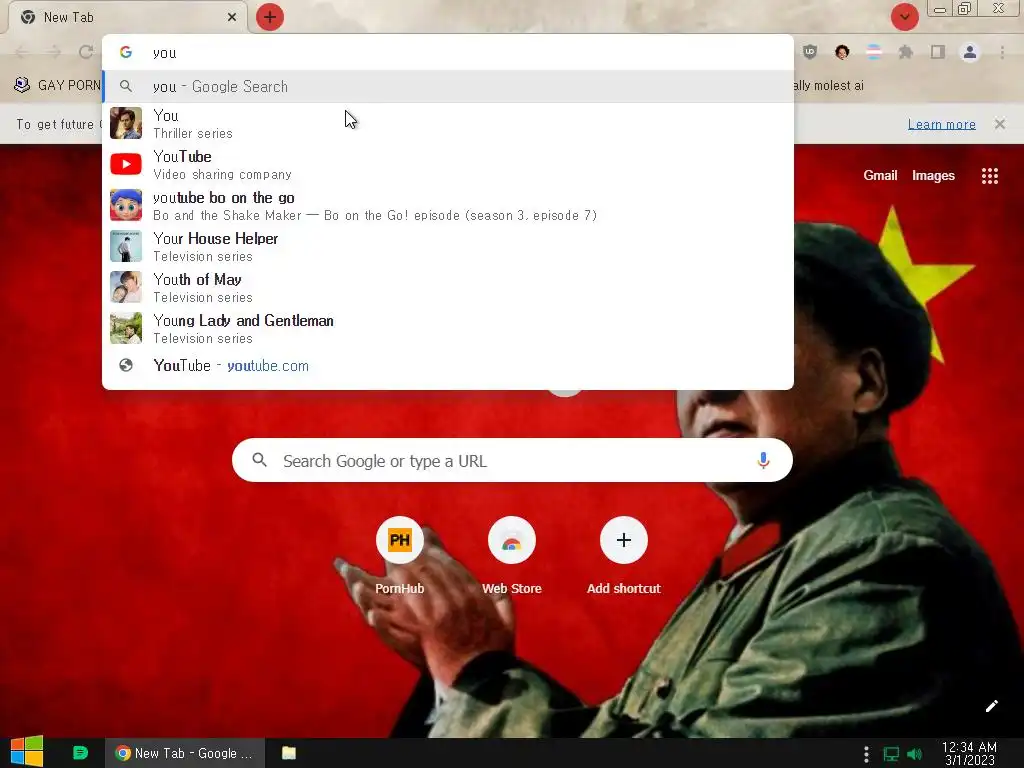Select the New Tab browser tab

point(127,18)
